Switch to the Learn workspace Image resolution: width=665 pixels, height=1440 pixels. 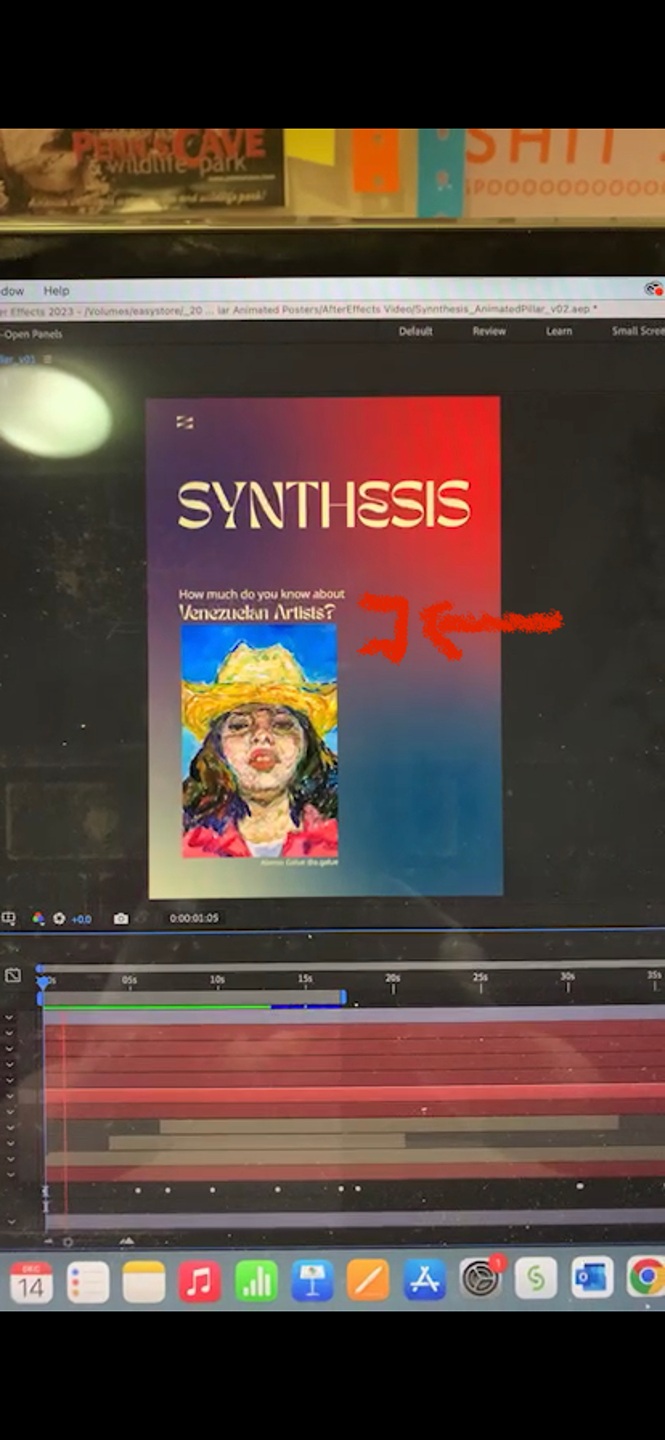(x=559, y=331)
